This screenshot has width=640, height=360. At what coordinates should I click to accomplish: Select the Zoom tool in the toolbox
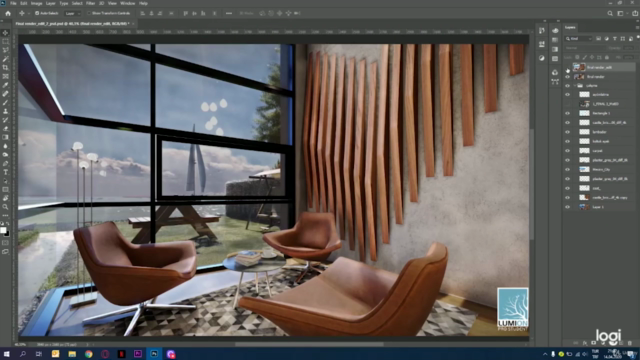tap(5, 207)
